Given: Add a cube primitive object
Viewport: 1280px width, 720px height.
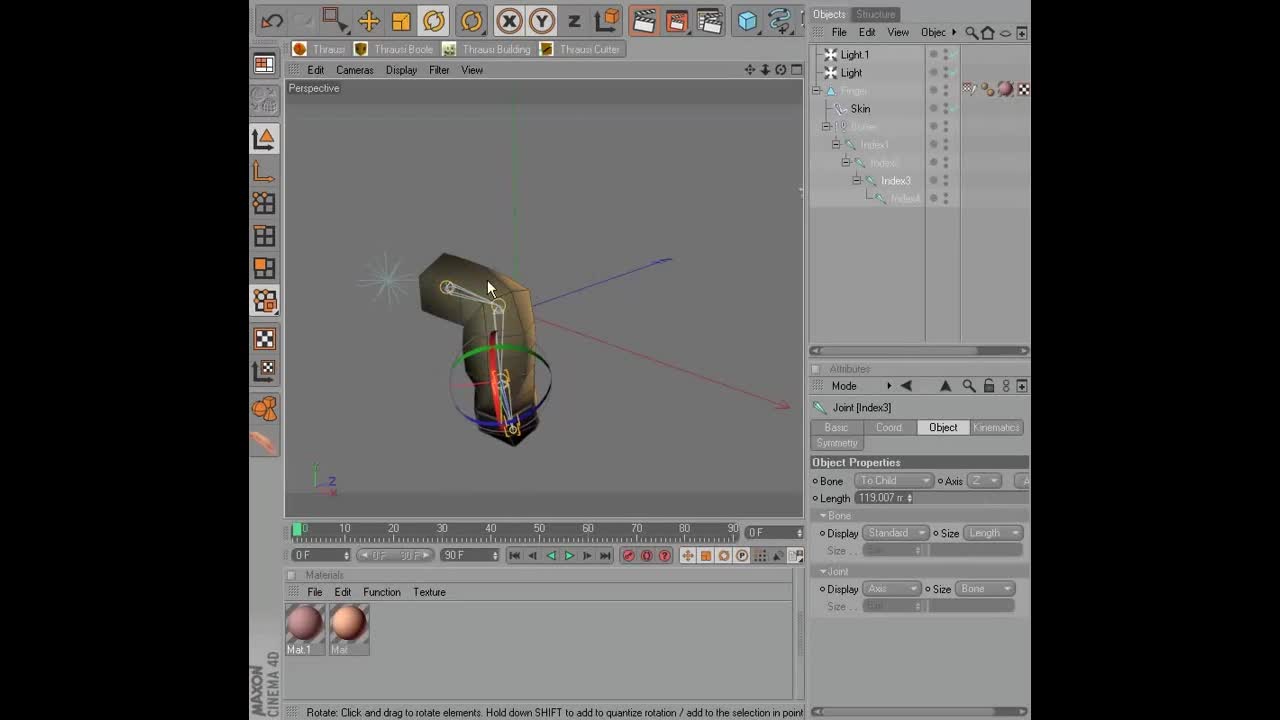Looking at the screenshot, I should (x=747, y=21).
